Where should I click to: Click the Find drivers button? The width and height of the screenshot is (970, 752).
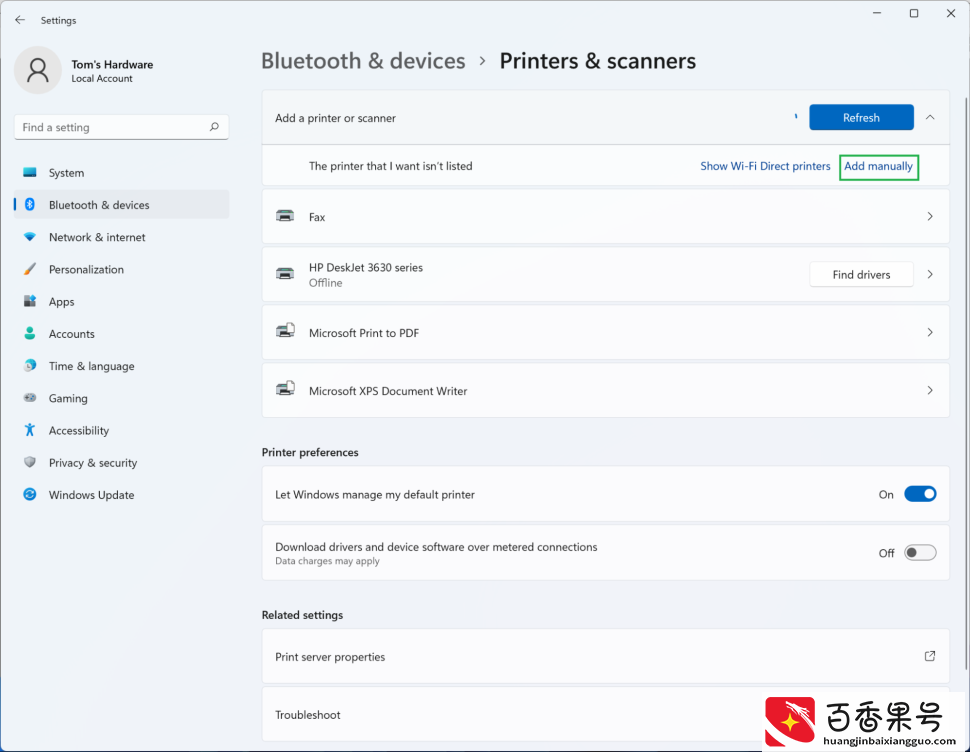point(861,275)
